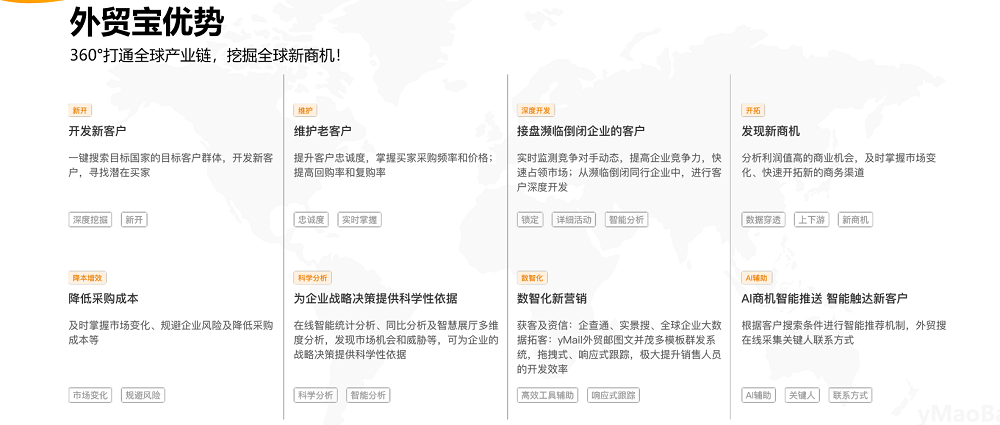Click the orange 新开 badge above 开发新客户
This screenshot has width=1000, height=425.
coord(80,110)
